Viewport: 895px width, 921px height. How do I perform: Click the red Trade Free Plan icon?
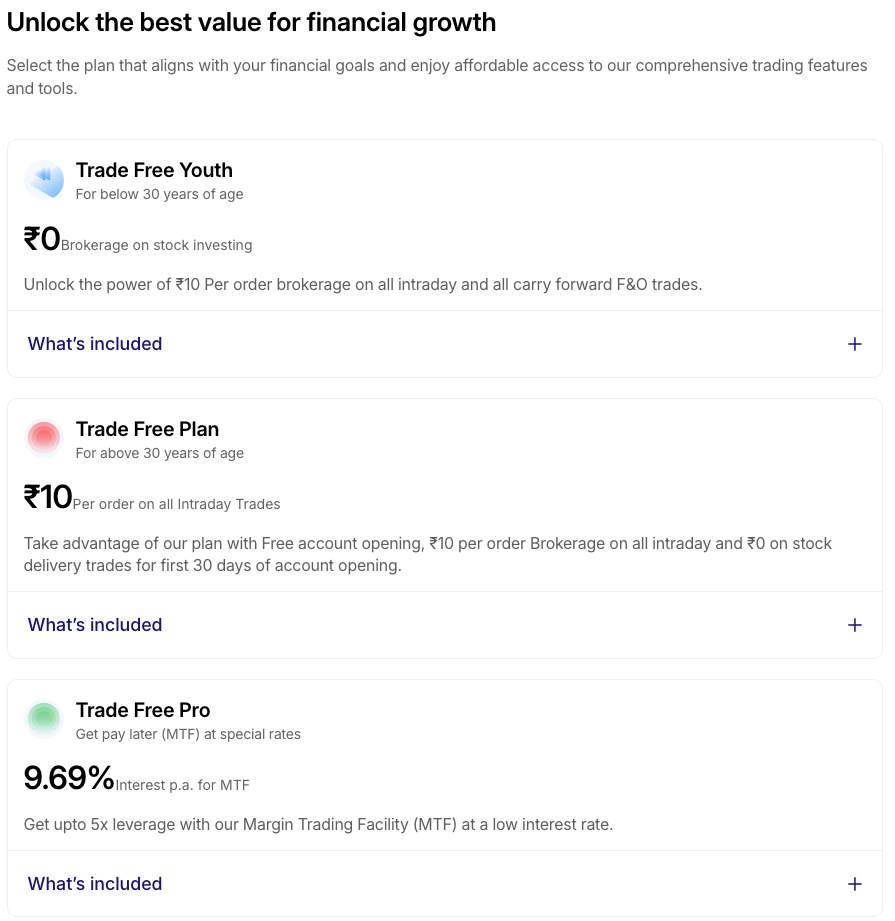[44, 438]
